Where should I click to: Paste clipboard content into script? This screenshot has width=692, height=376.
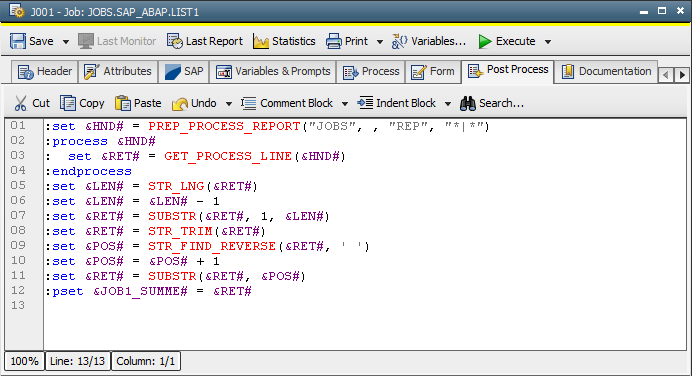(138, 103)
